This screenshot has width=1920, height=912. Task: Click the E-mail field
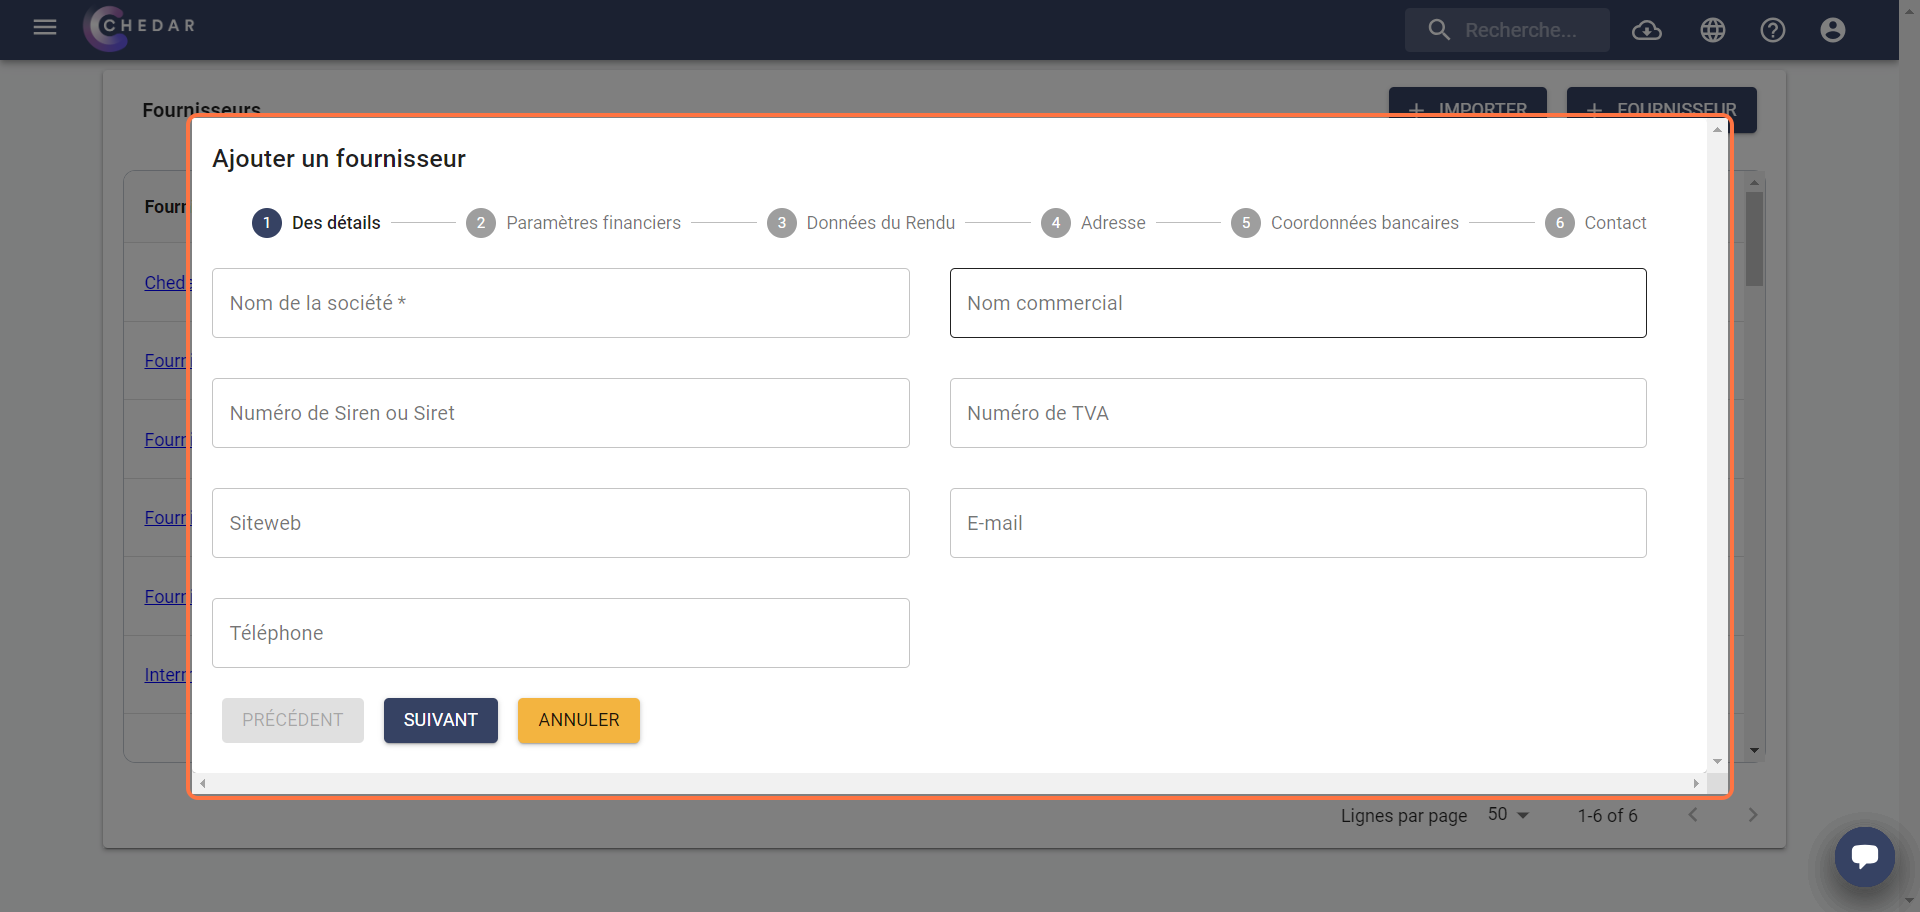pyautogui.click(x=1298, y=523)
